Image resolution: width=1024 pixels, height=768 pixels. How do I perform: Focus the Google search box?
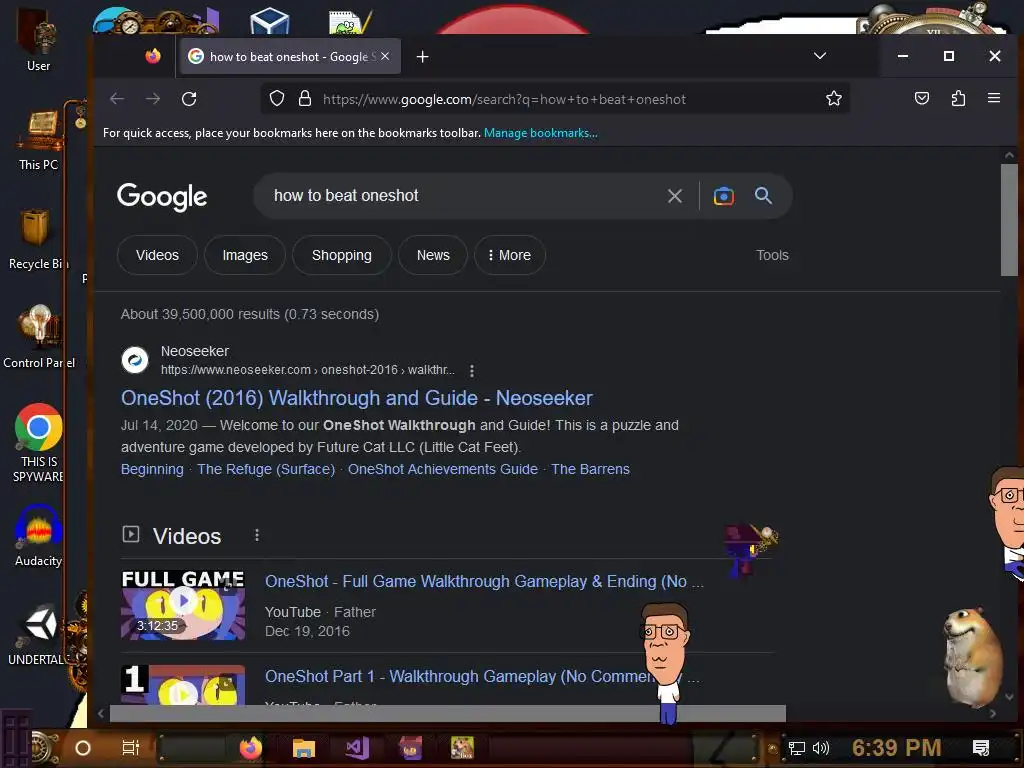[x=457, y=196]
